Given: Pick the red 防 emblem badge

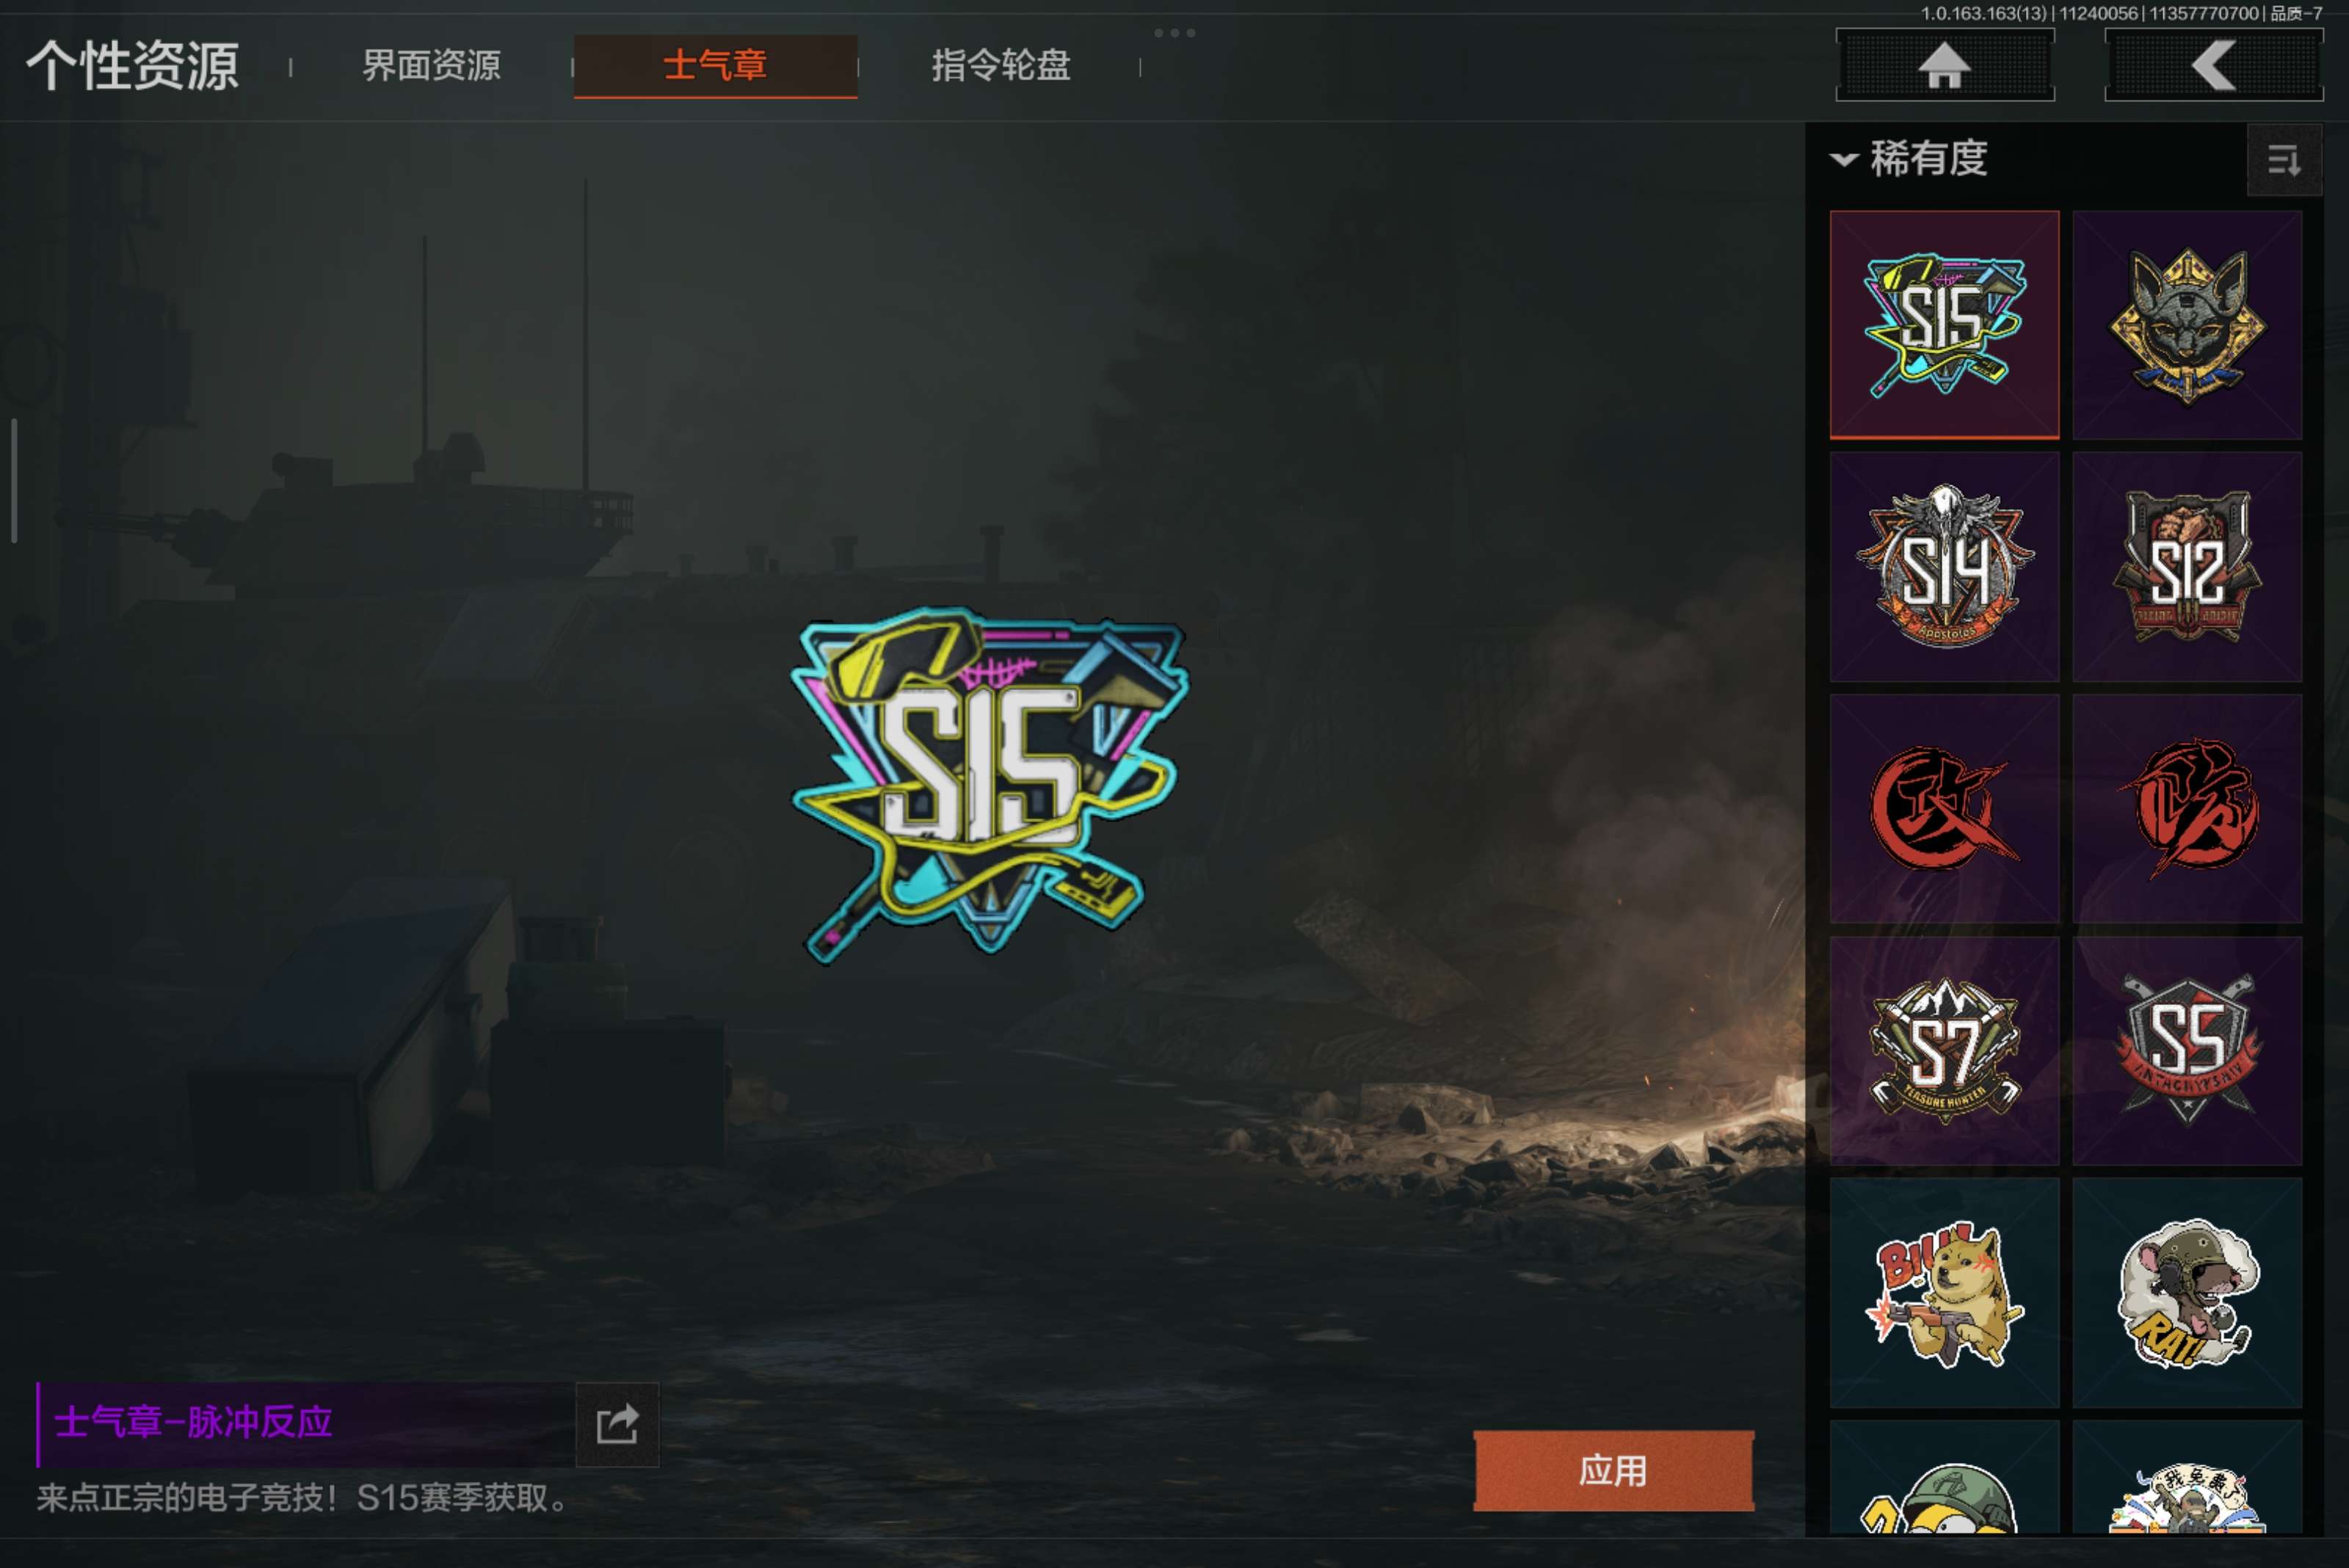Looking at the screenshot, I should pyautogui.click(x=2187, y=808).
